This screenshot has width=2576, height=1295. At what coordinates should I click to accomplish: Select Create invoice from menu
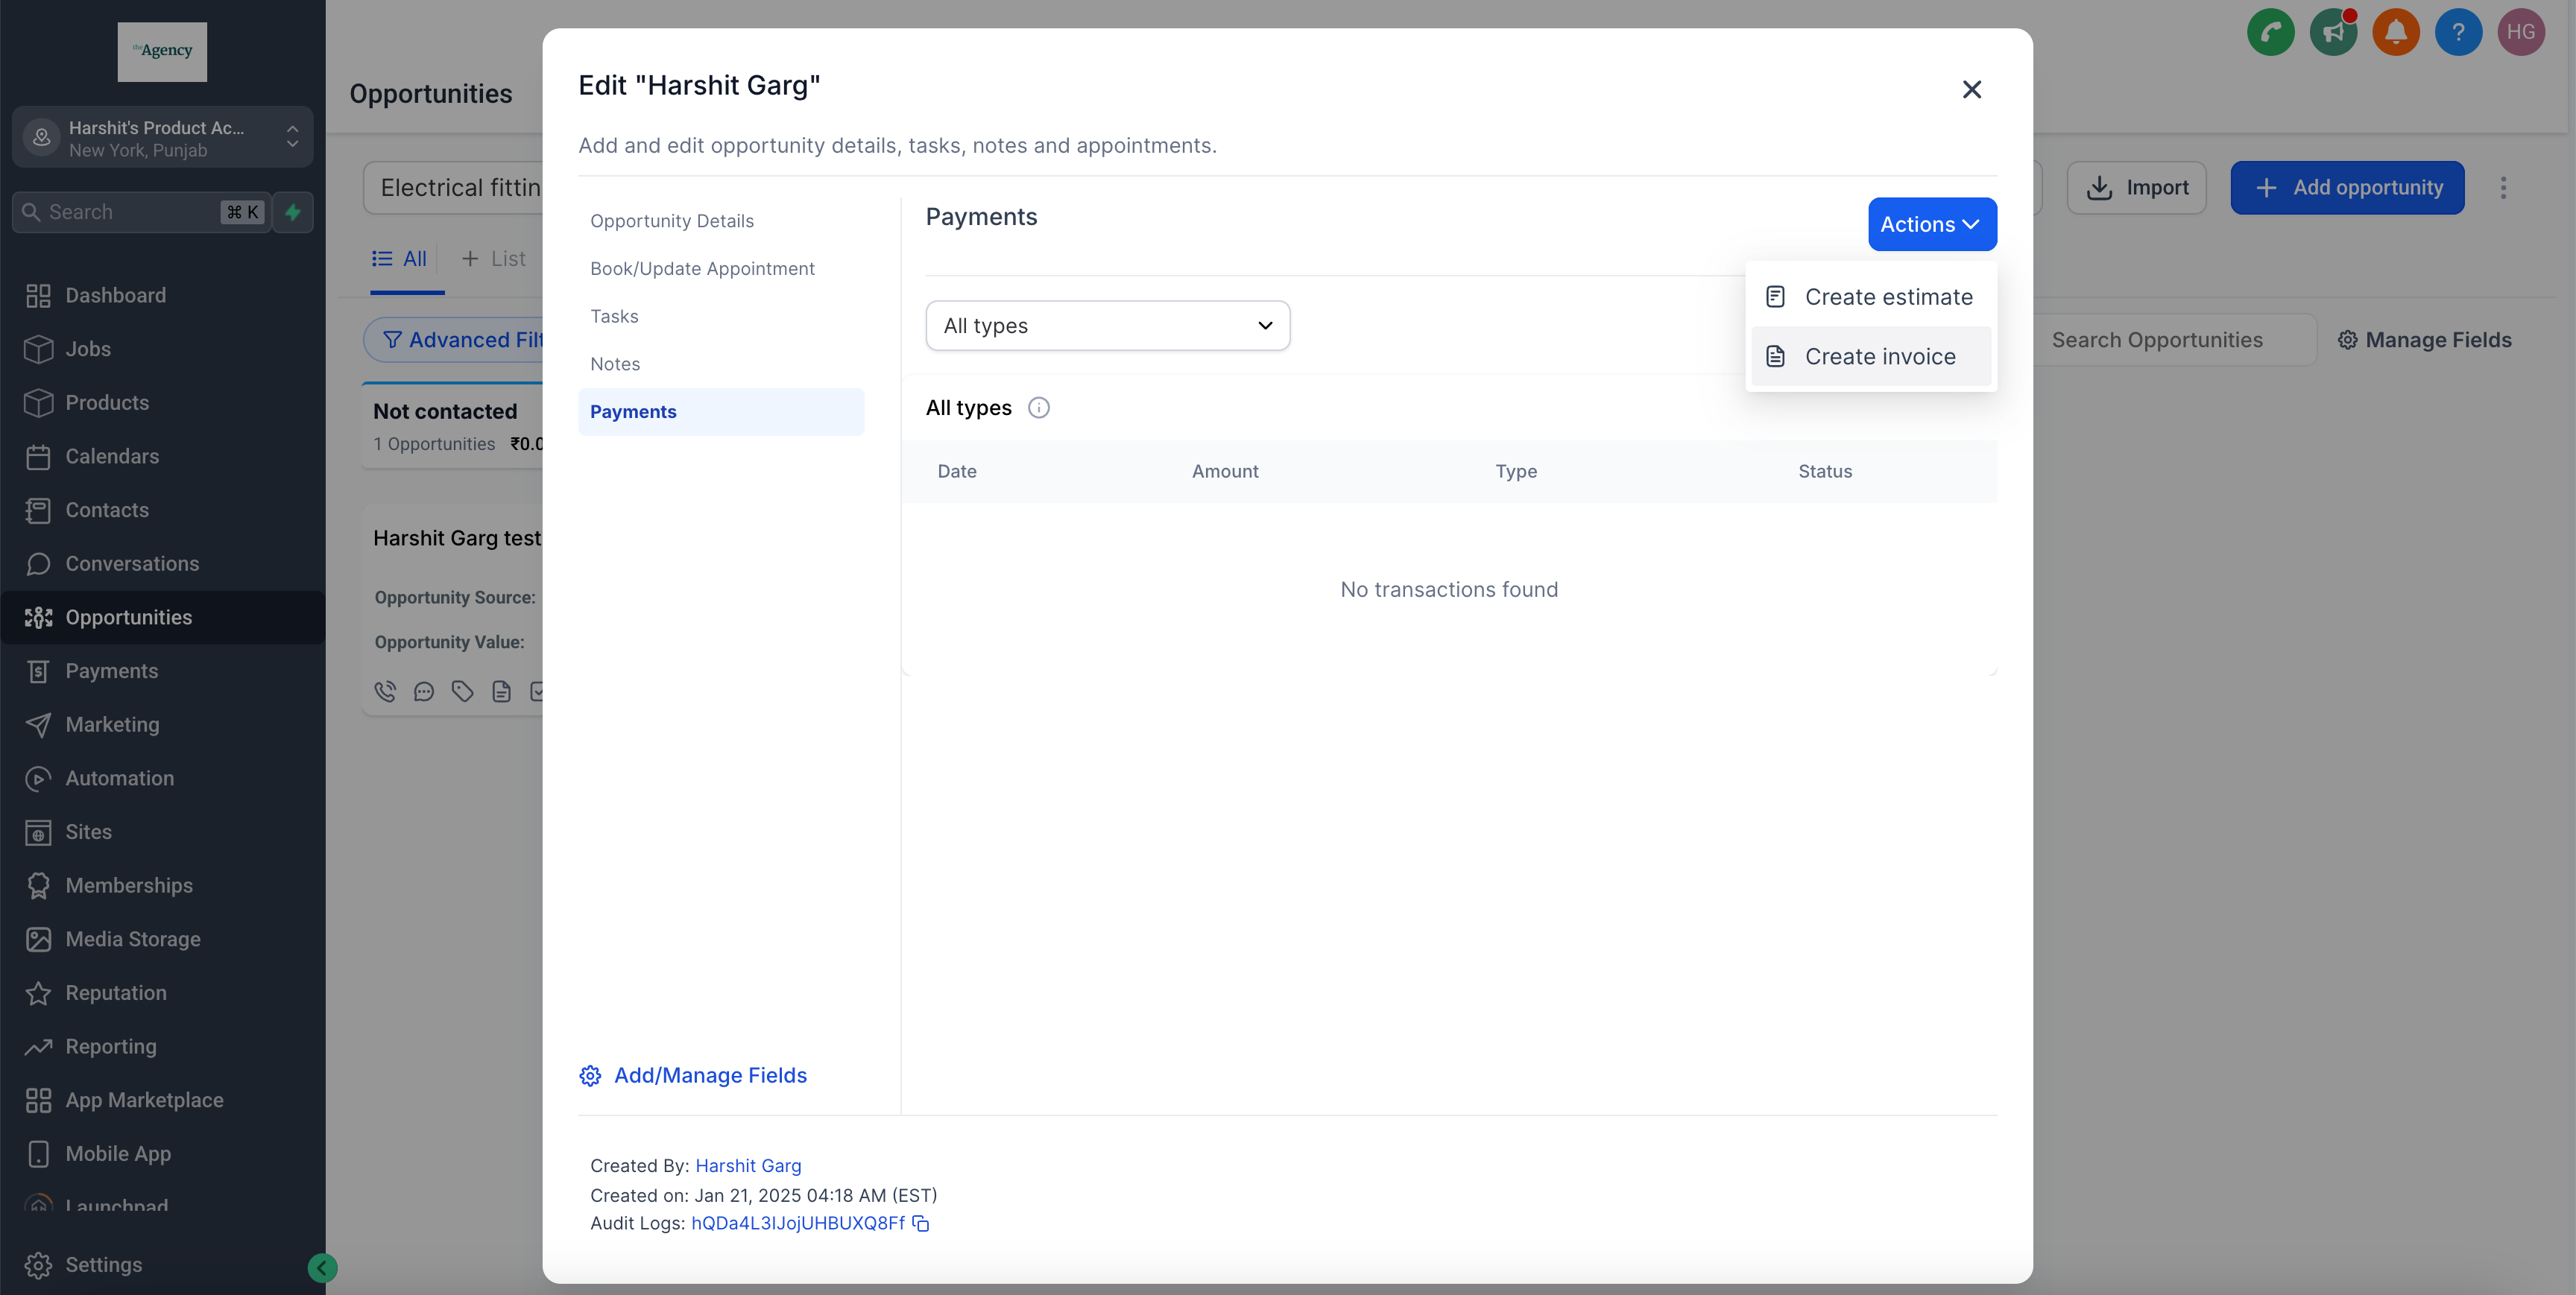(x=1879, y=357)
